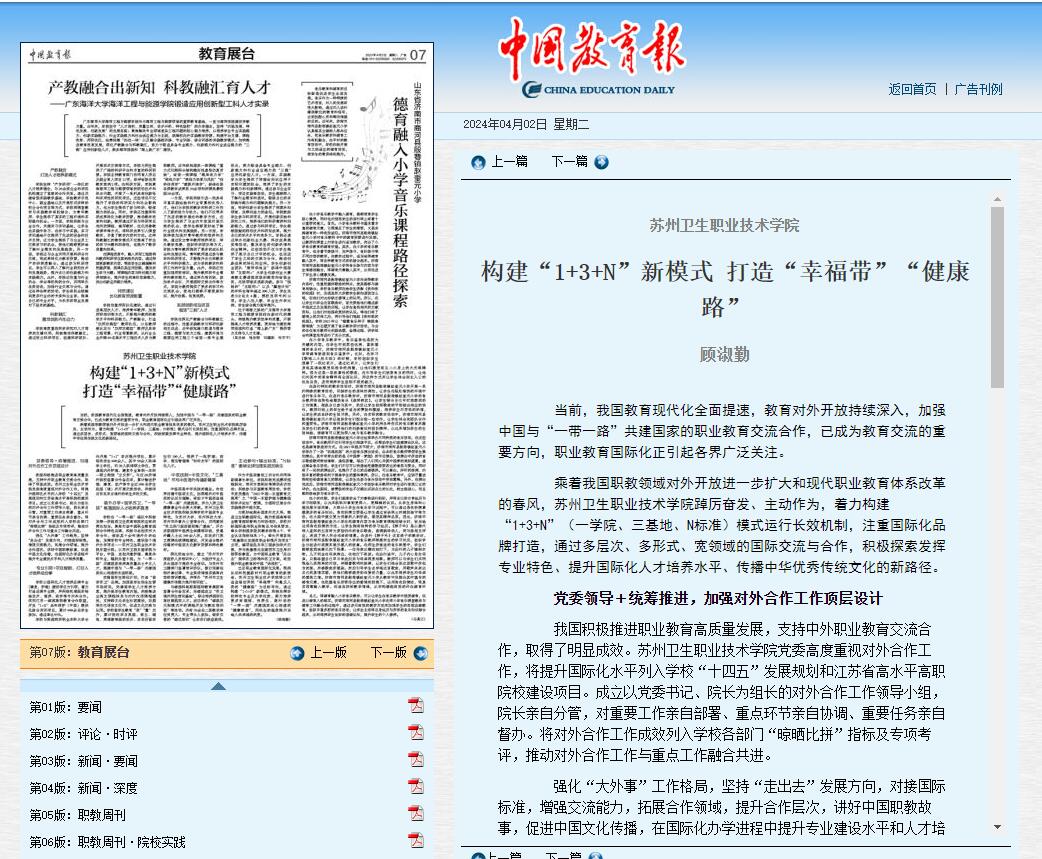Go to 返回首页 link
The height and width of the screenshot is (859, 1042).
[912, 89]
